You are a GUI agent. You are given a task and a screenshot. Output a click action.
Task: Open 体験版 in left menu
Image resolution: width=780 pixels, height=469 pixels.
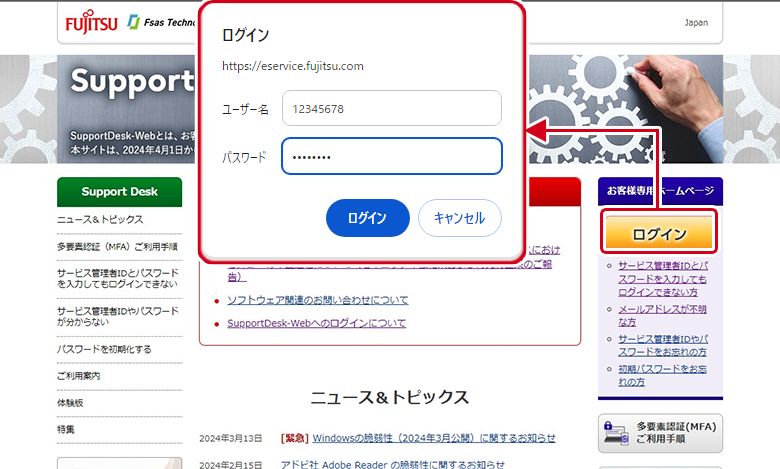(70, 403)
